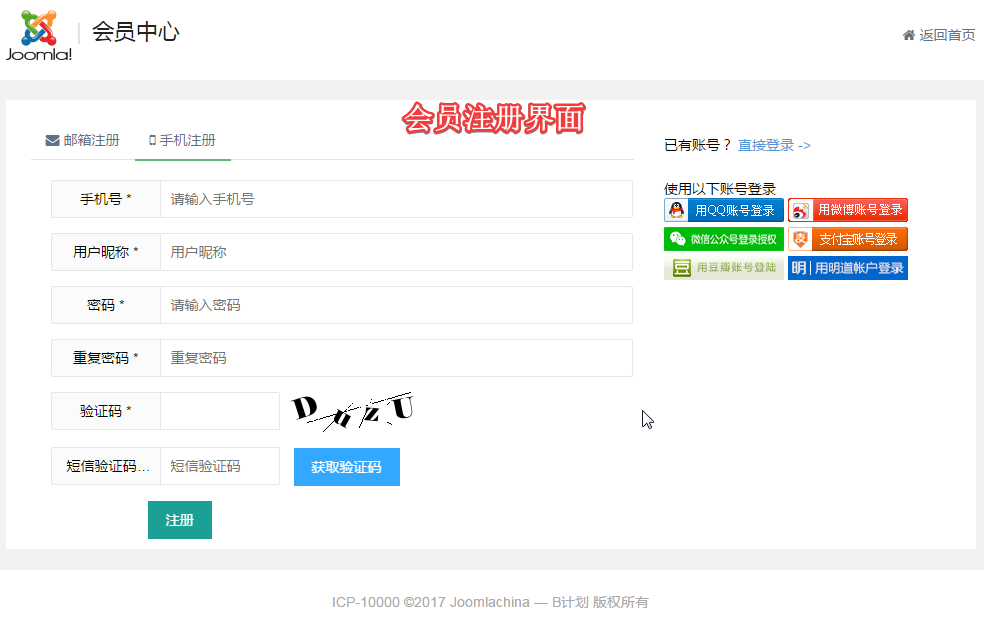Open the 直接登录 link
Image resolution: width=984 pixels, height=619 pixels.
pos(774,145)
